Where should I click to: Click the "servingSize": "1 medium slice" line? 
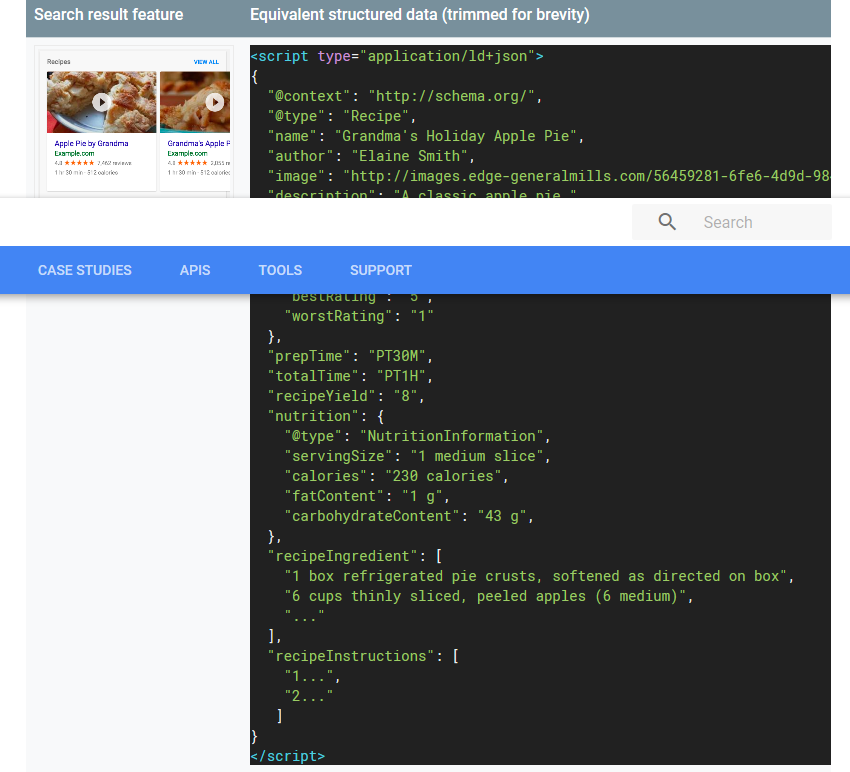(417, 456)
